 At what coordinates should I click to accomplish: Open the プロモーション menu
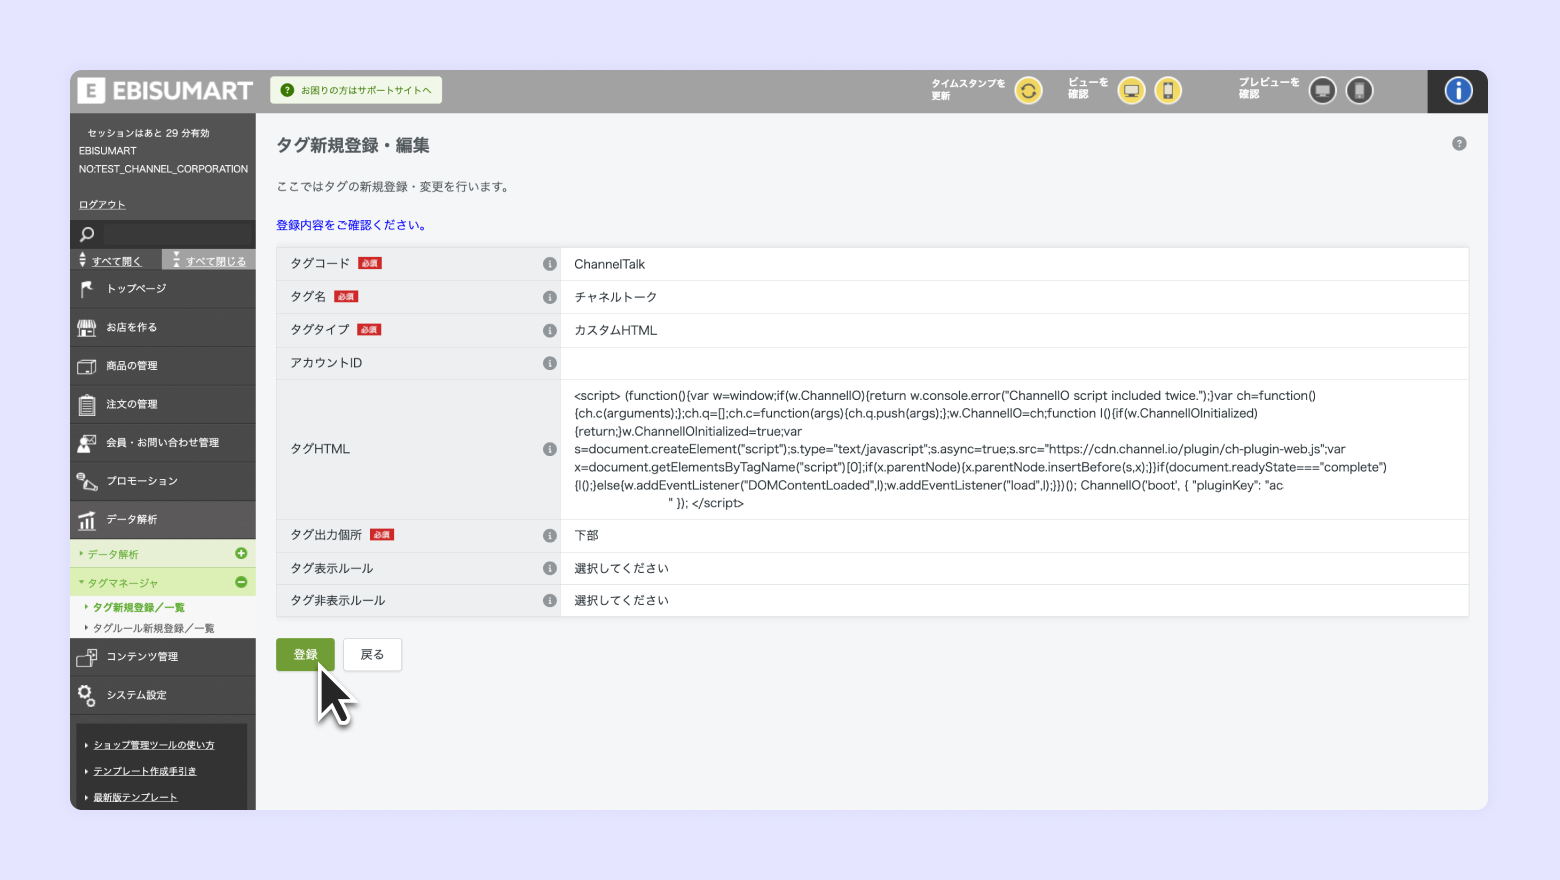pos(163,481)
